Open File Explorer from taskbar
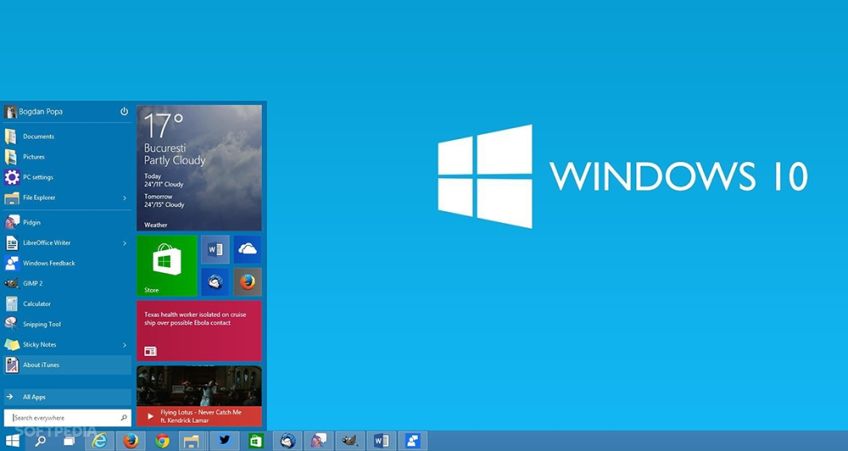 [192, 441]
